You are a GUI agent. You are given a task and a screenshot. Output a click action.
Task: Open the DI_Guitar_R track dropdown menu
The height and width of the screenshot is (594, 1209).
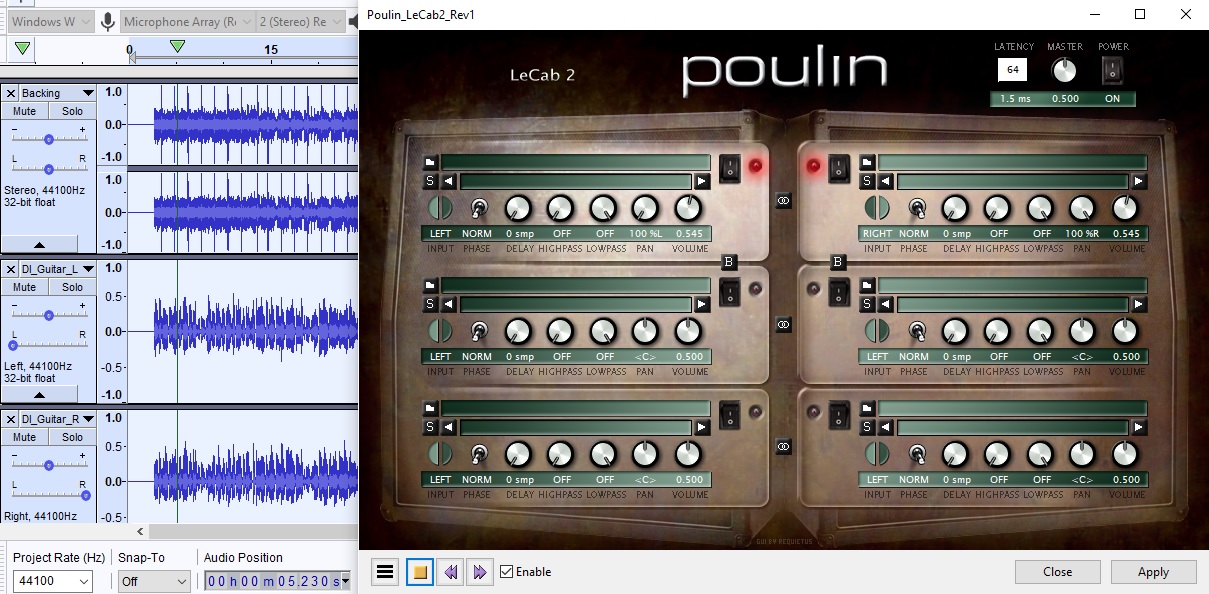[58, 419]
